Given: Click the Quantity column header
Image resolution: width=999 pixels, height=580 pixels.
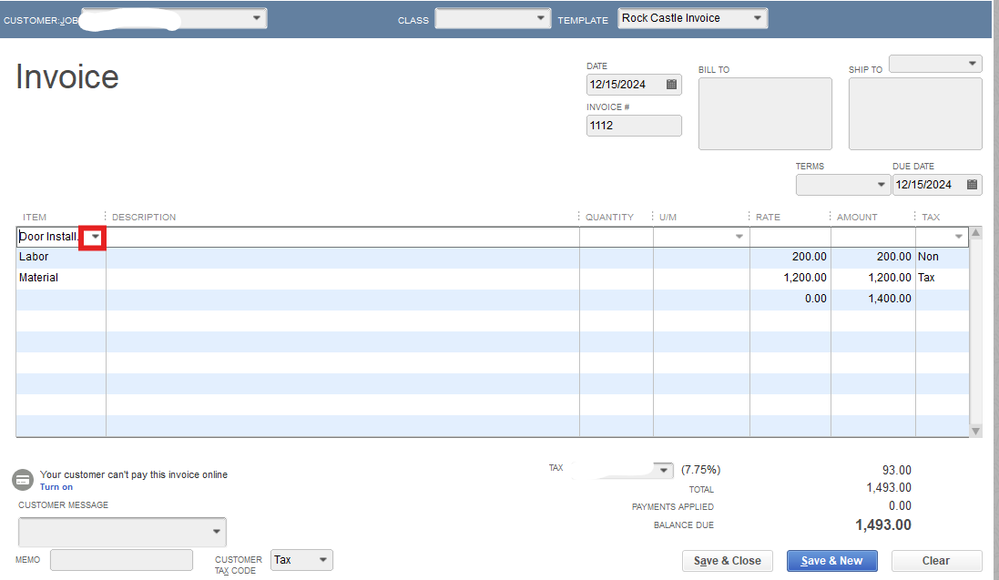Looking at the screenshot, I should click(x=610, y=217).
